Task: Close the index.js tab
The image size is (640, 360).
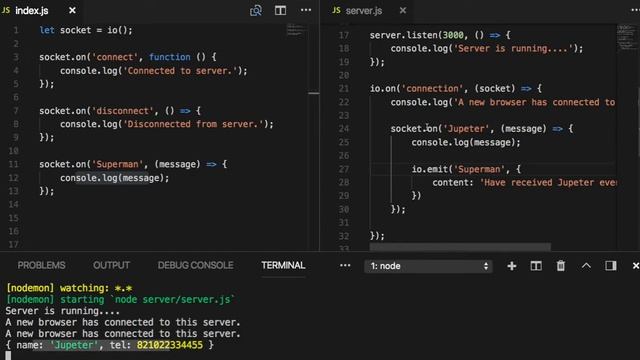Action: tap(72, 10)
